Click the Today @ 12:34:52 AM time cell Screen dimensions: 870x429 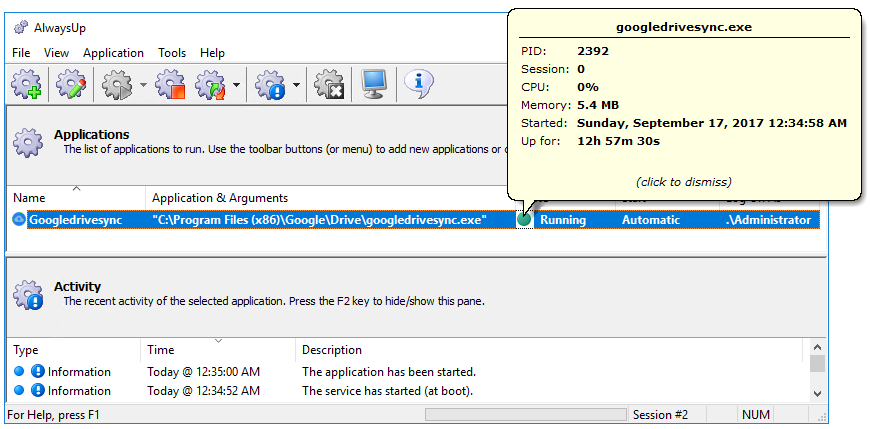coord(203,391)
